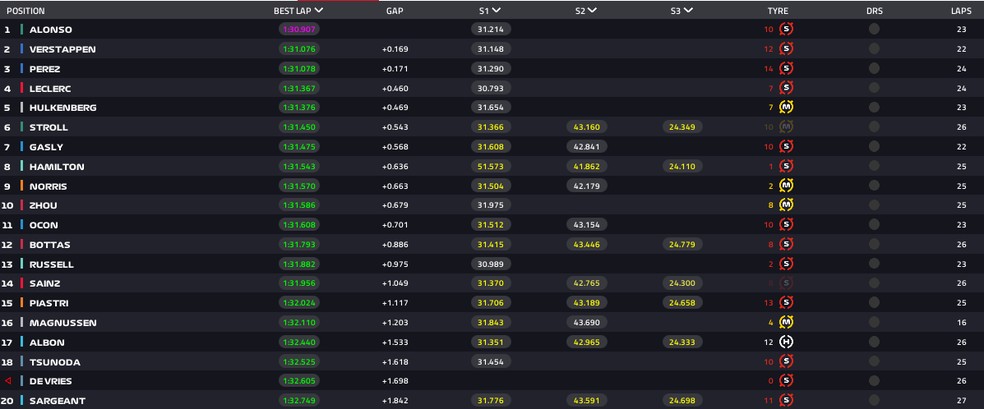Click Leclerc's DRS indicator dot
This screenshot has width=984, height=409.
pos(874,88)
